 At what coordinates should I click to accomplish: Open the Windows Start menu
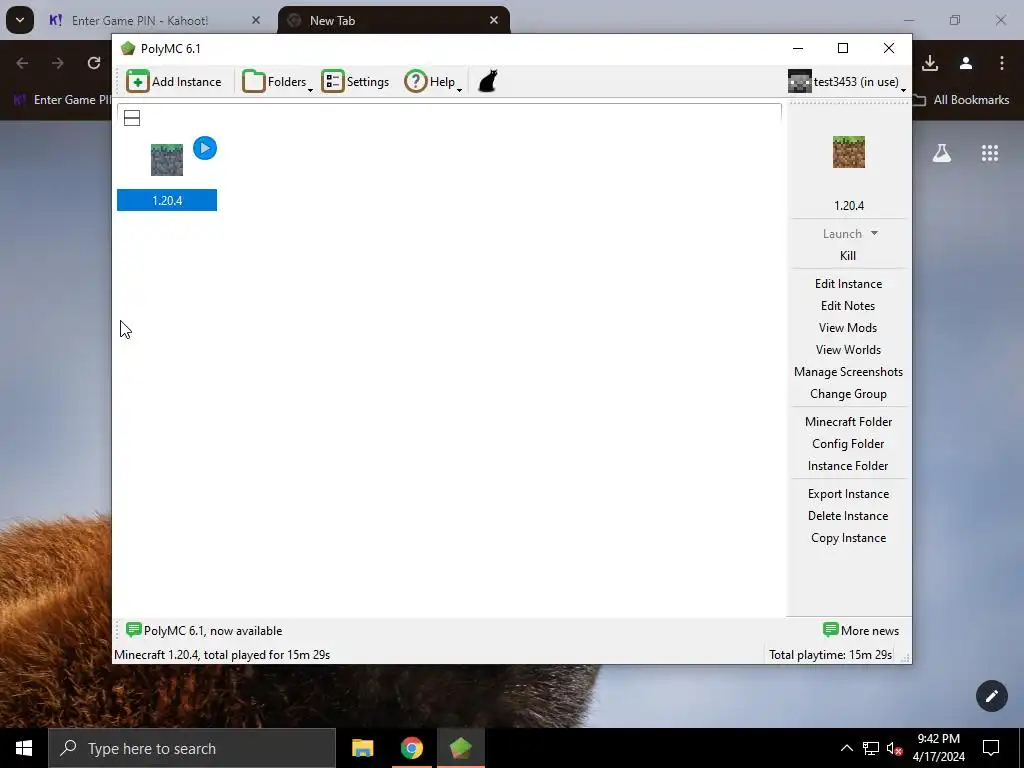24,748
